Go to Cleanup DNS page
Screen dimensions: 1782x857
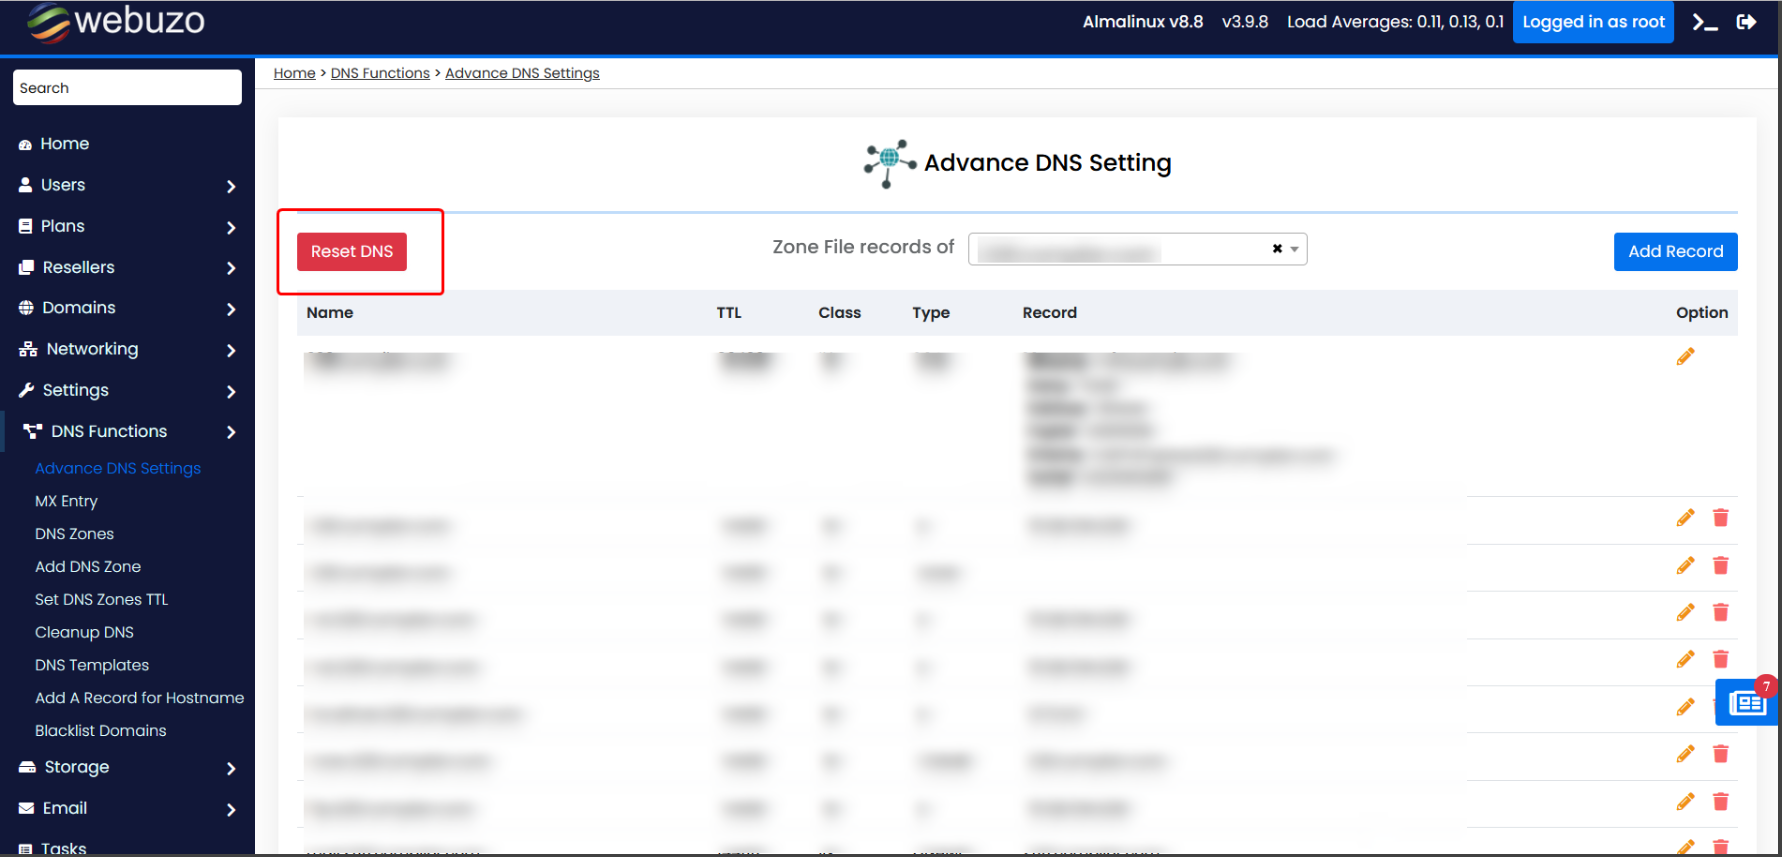tap(84, 632)
